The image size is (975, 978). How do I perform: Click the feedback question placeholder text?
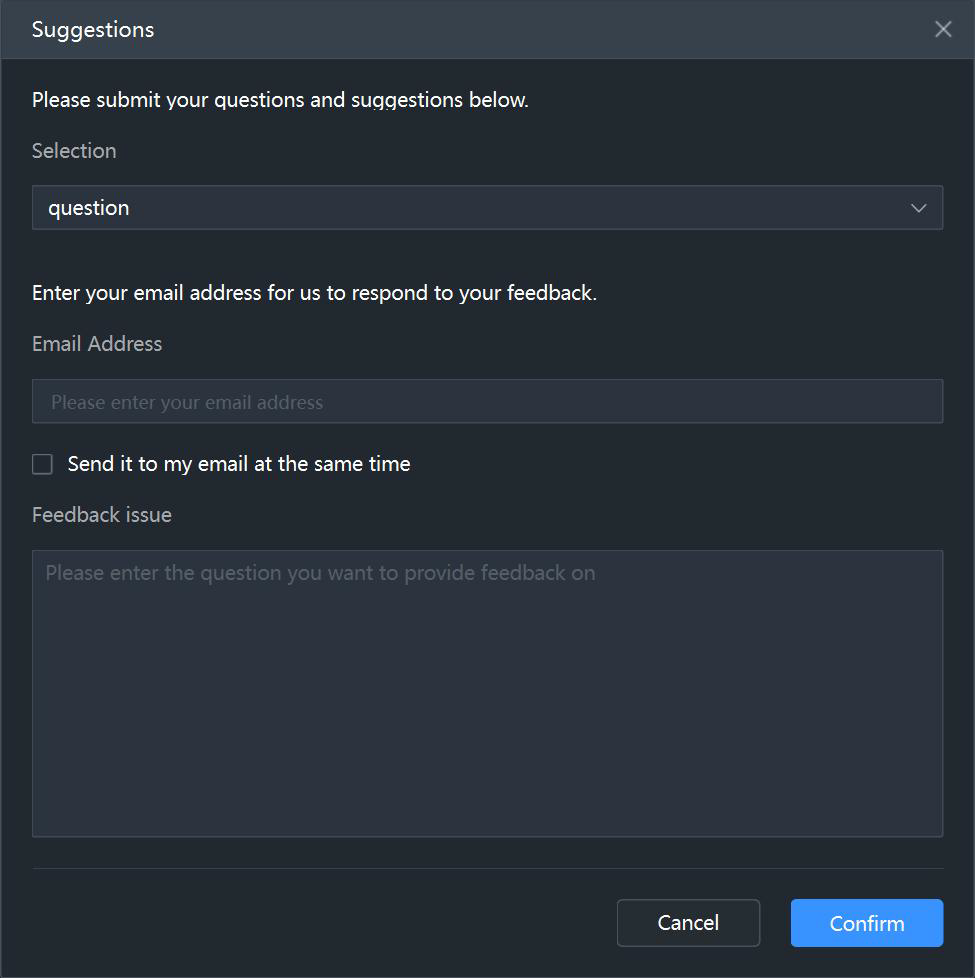click(321, 573)
